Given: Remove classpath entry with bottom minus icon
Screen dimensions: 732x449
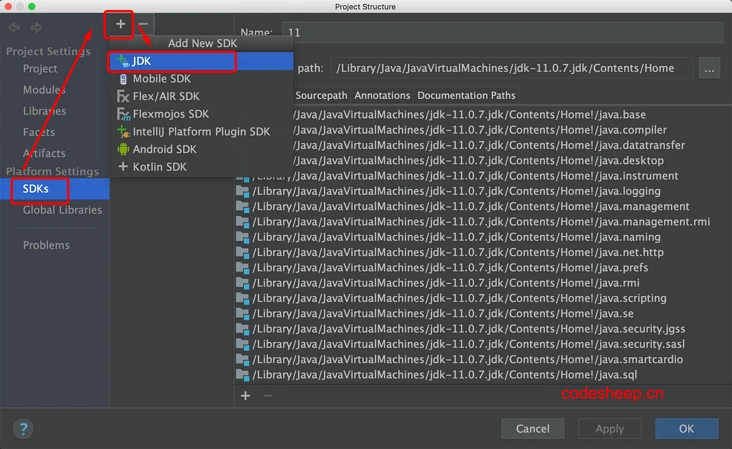Looking at the screenshot, I should tap(267, 396).
